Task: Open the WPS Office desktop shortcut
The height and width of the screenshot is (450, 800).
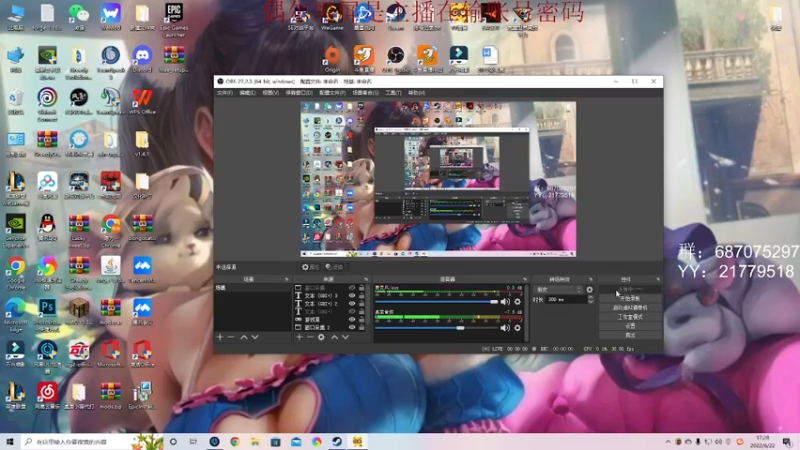Action: pyautogui.click(x=142, y=102)
